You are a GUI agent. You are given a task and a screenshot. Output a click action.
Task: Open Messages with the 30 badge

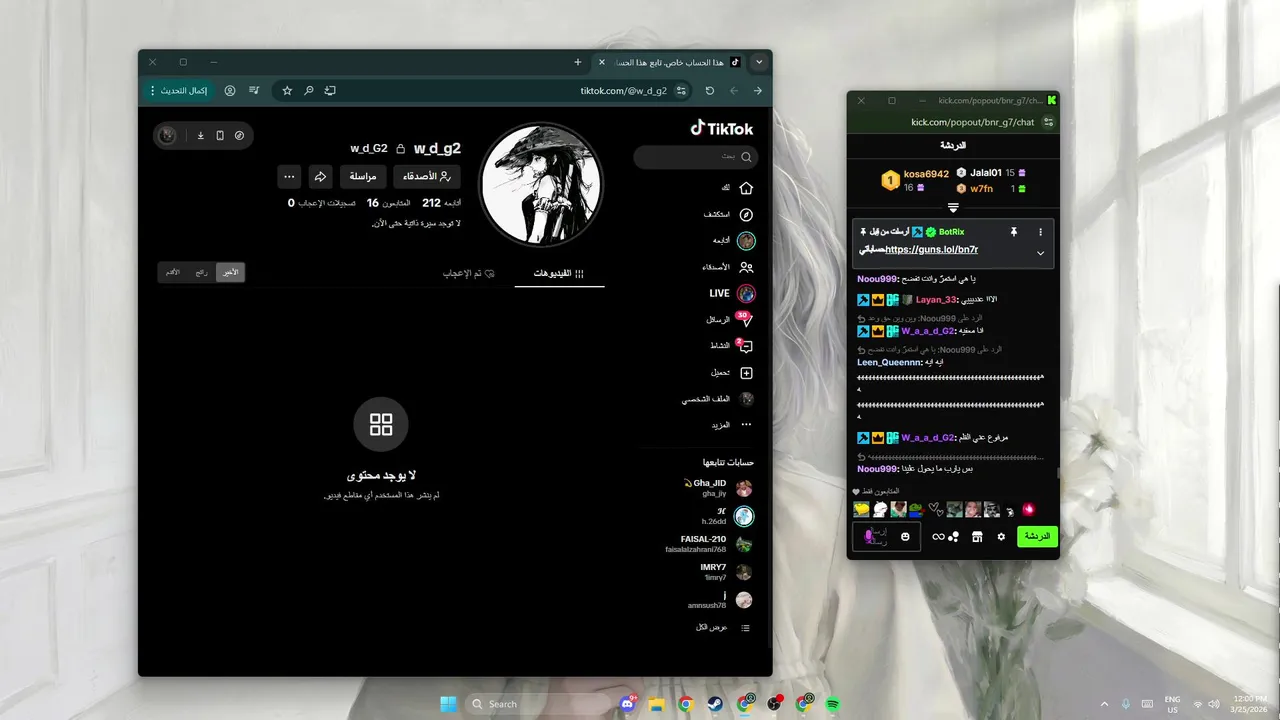point(744,320)
